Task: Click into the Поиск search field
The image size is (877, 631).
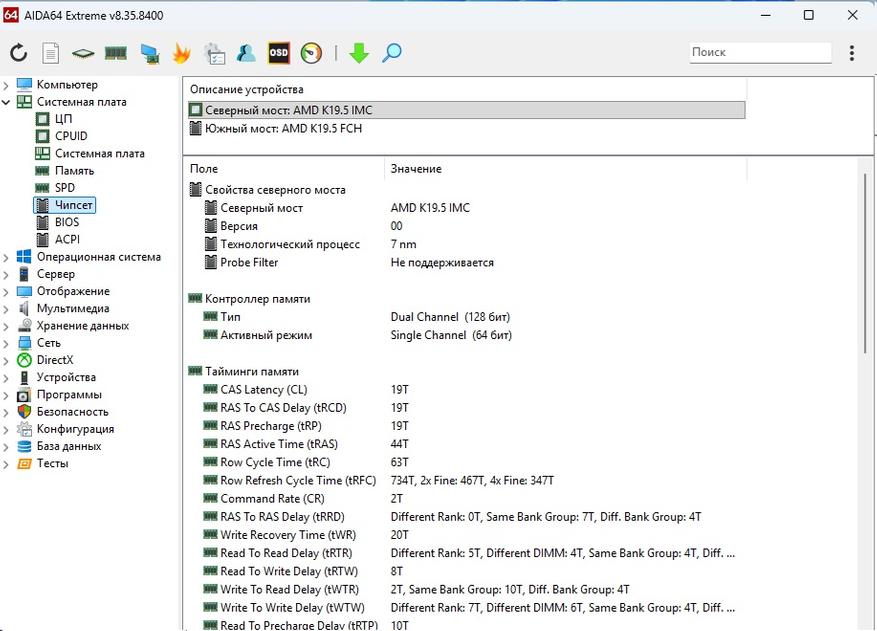Action: [760, 53]
